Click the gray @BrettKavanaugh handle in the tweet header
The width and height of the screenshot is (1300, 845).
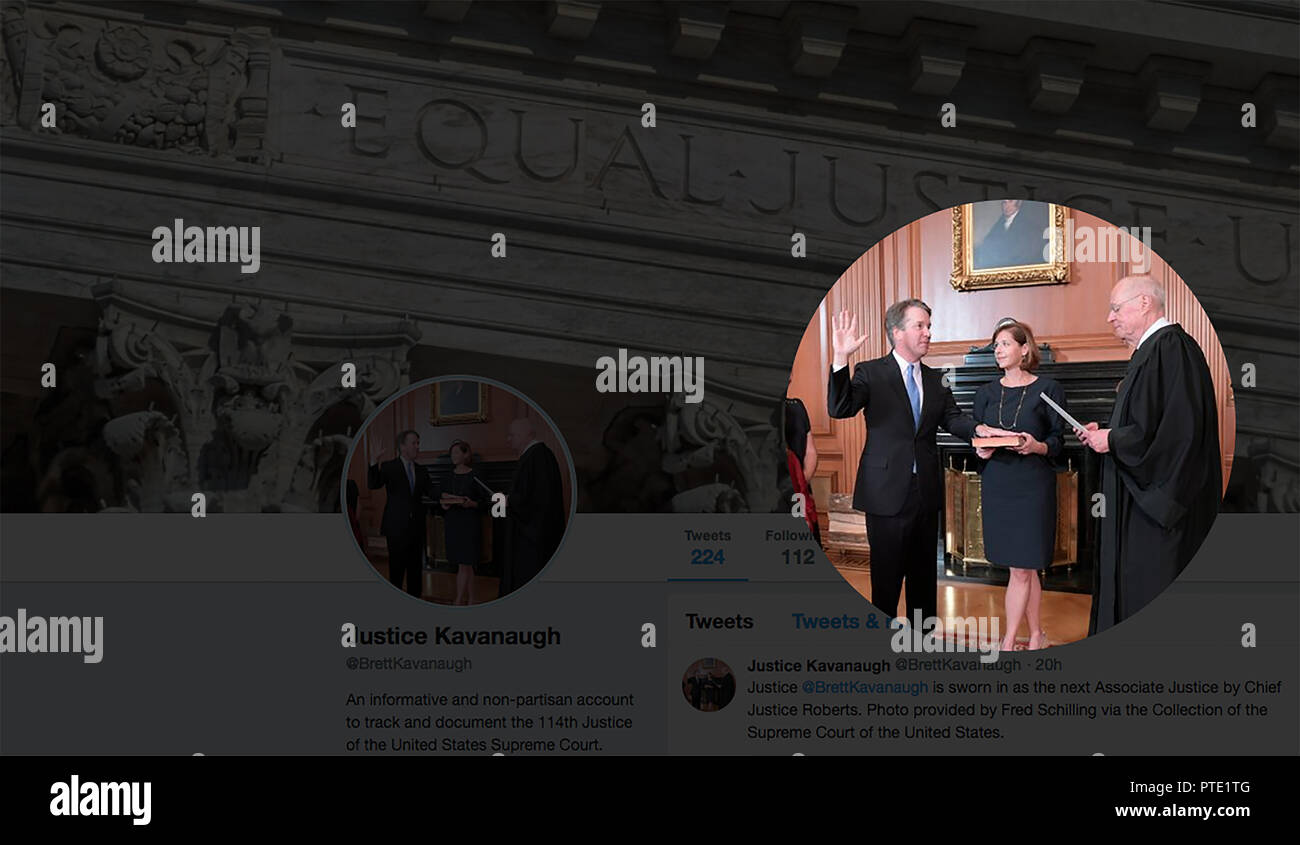(957, 665)
